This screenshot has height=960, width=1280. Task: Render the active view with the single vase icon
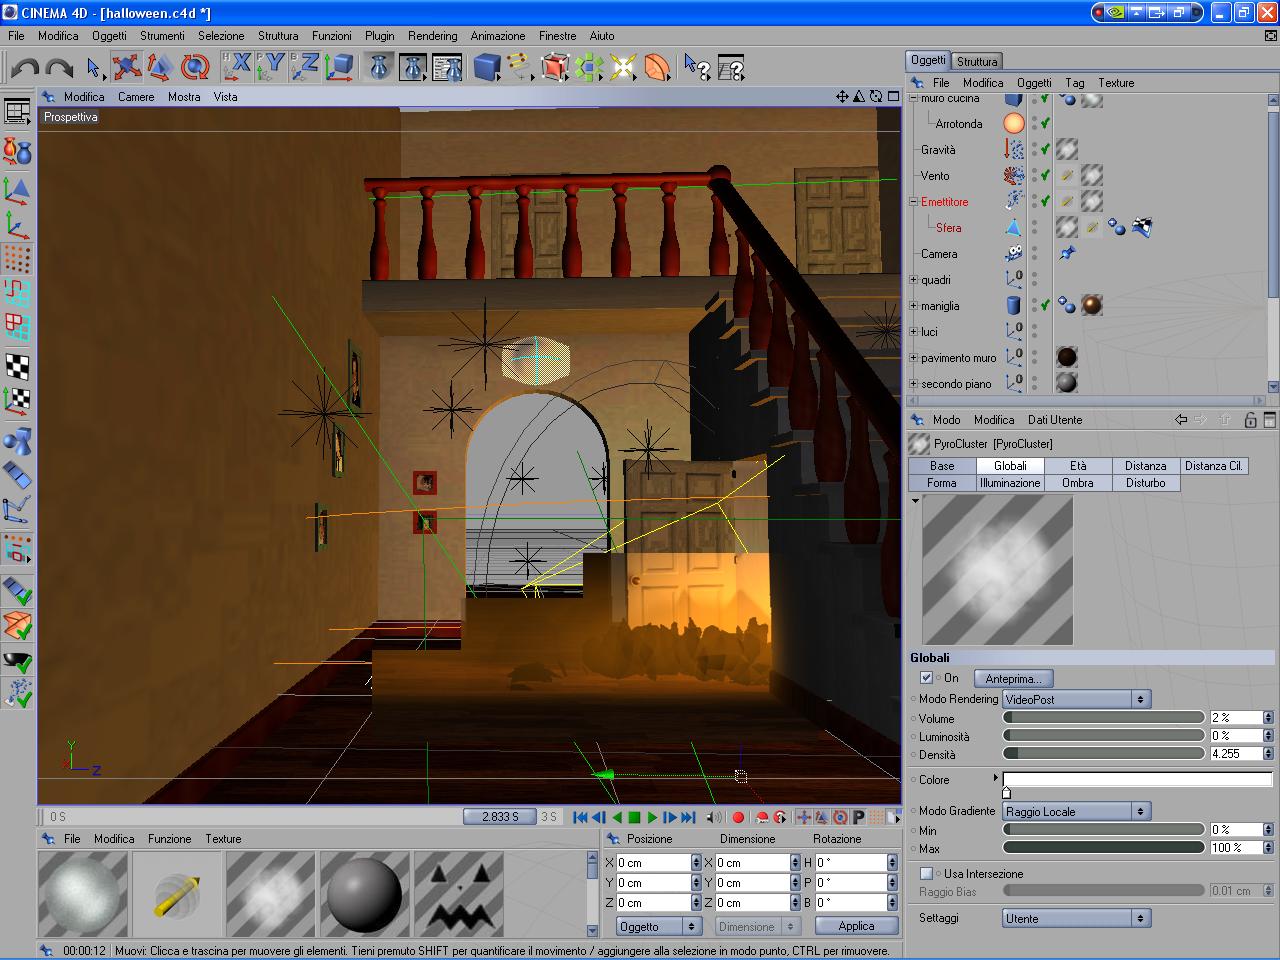(379, 67)
